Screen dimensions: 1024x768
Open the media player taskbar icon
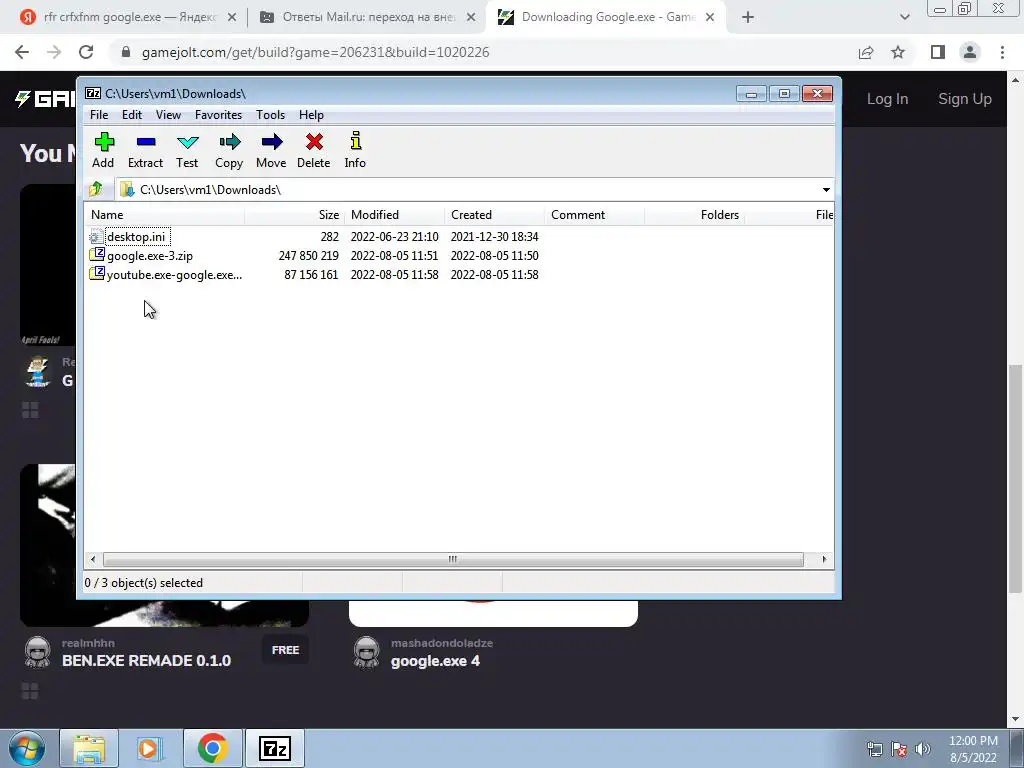point(150,748)
